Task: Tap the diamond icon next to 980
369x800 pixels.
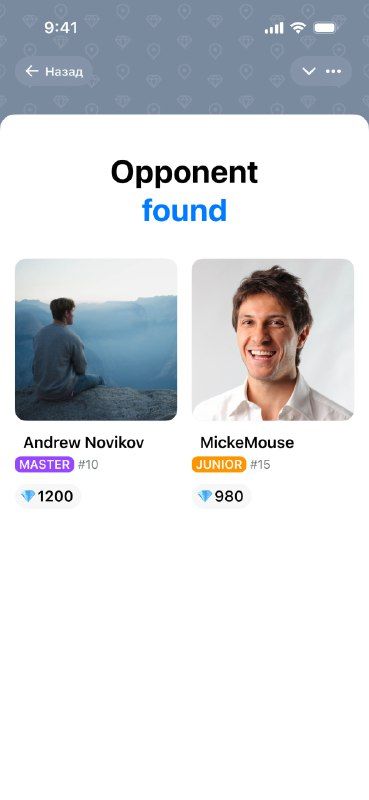Action: 205,496
